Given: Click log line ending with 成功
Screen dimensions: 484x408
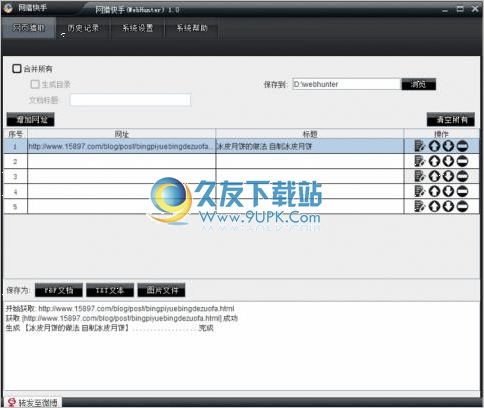Looking at the screenshot, I should (122, 318).
